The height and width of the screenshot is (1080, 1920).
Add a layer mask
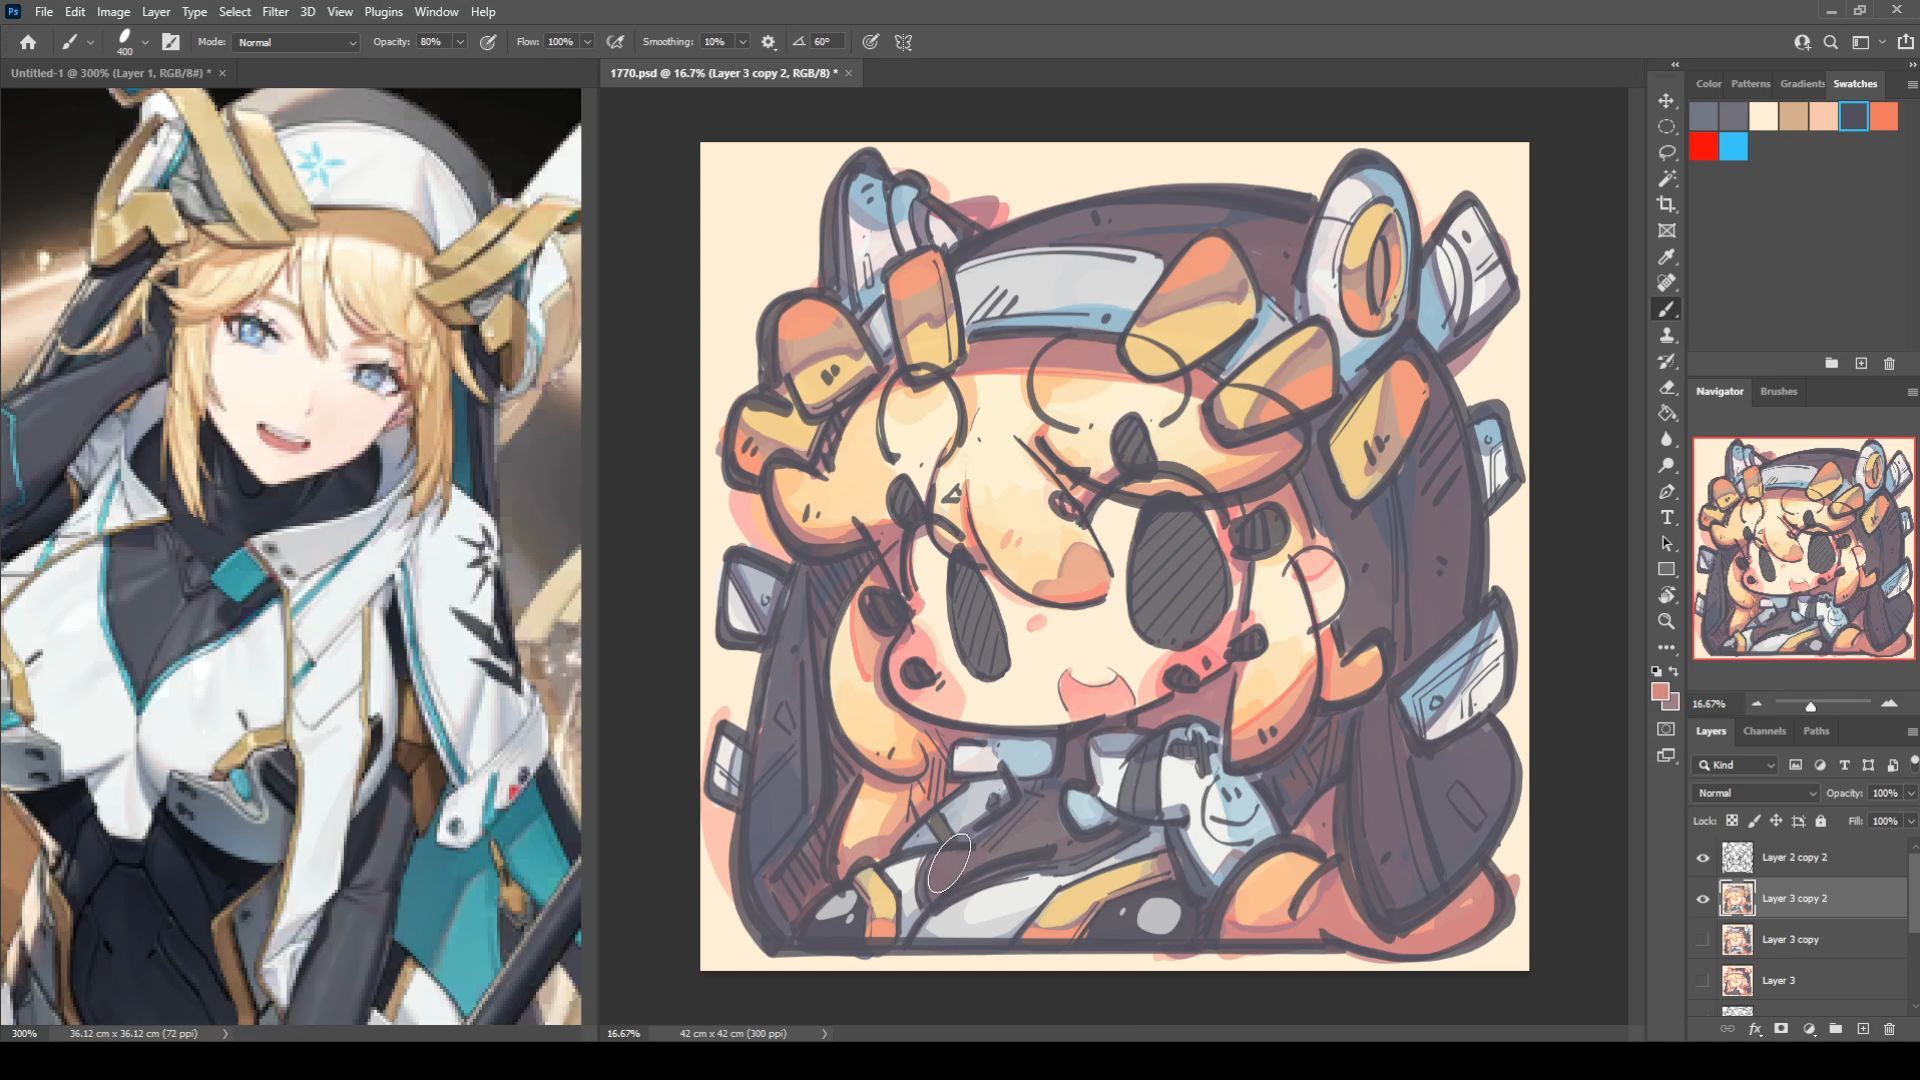tap(1781, 1029)
